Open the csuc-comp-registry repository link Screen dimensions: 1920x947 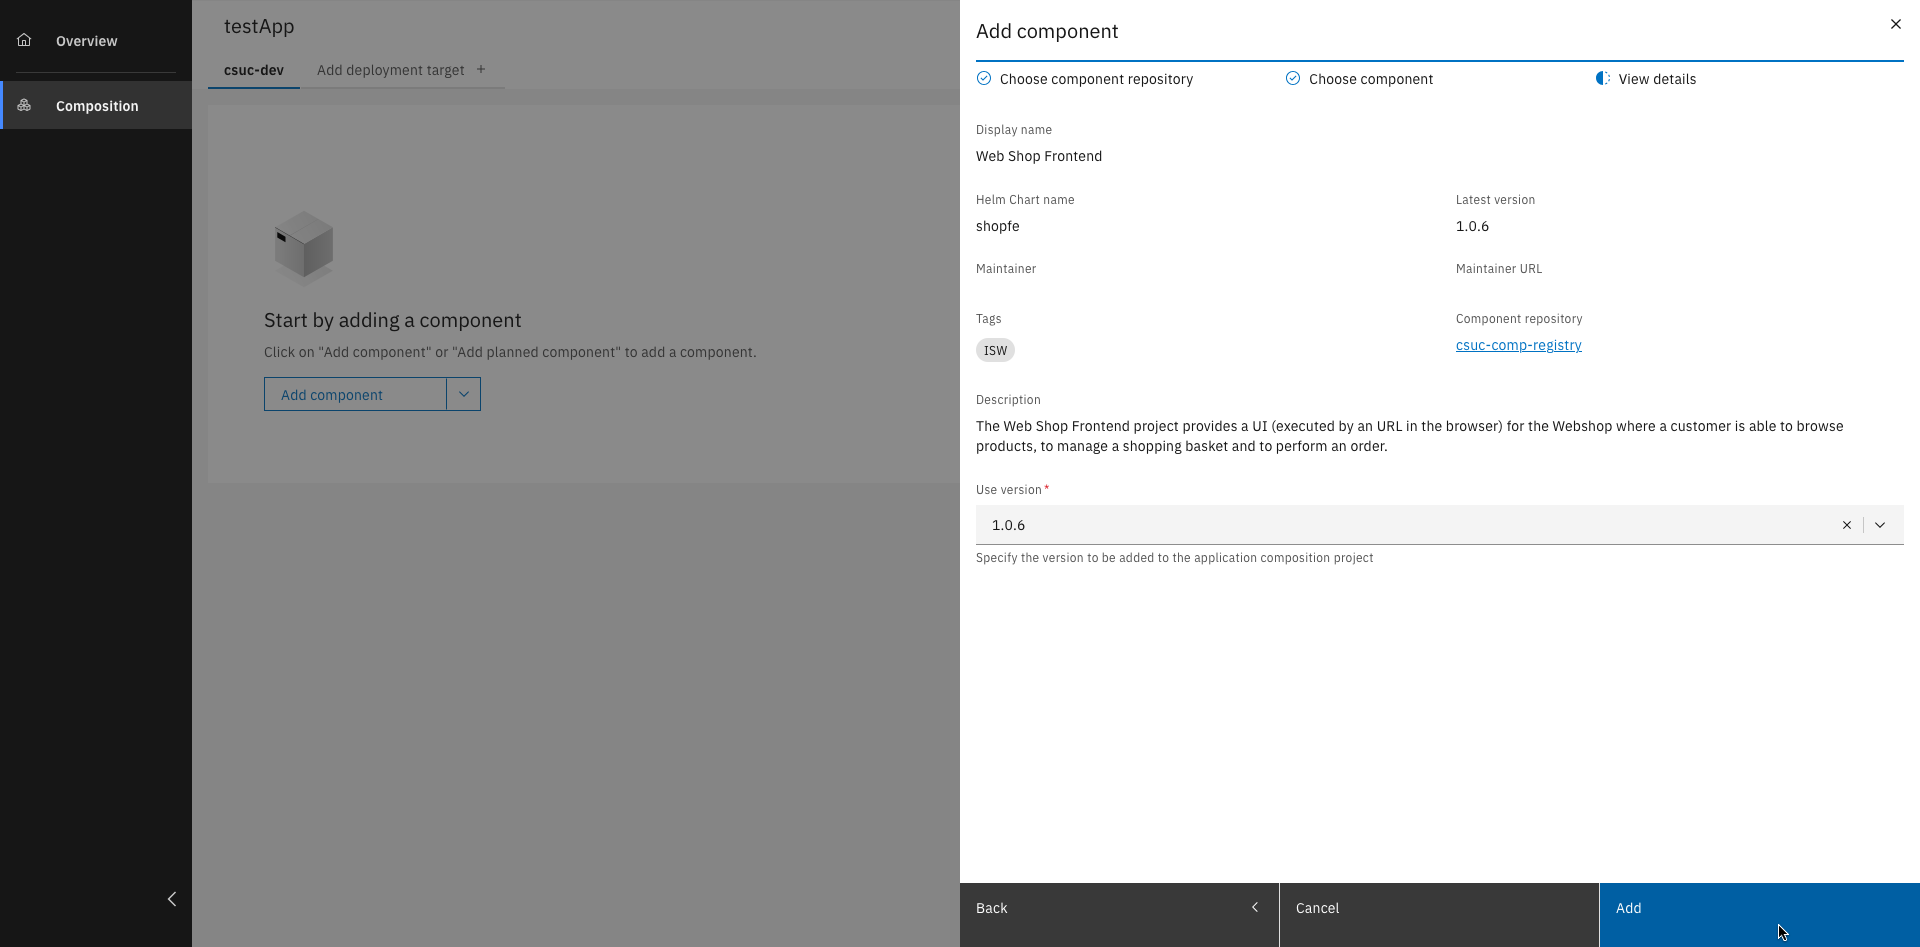(x=1518, y=345)
